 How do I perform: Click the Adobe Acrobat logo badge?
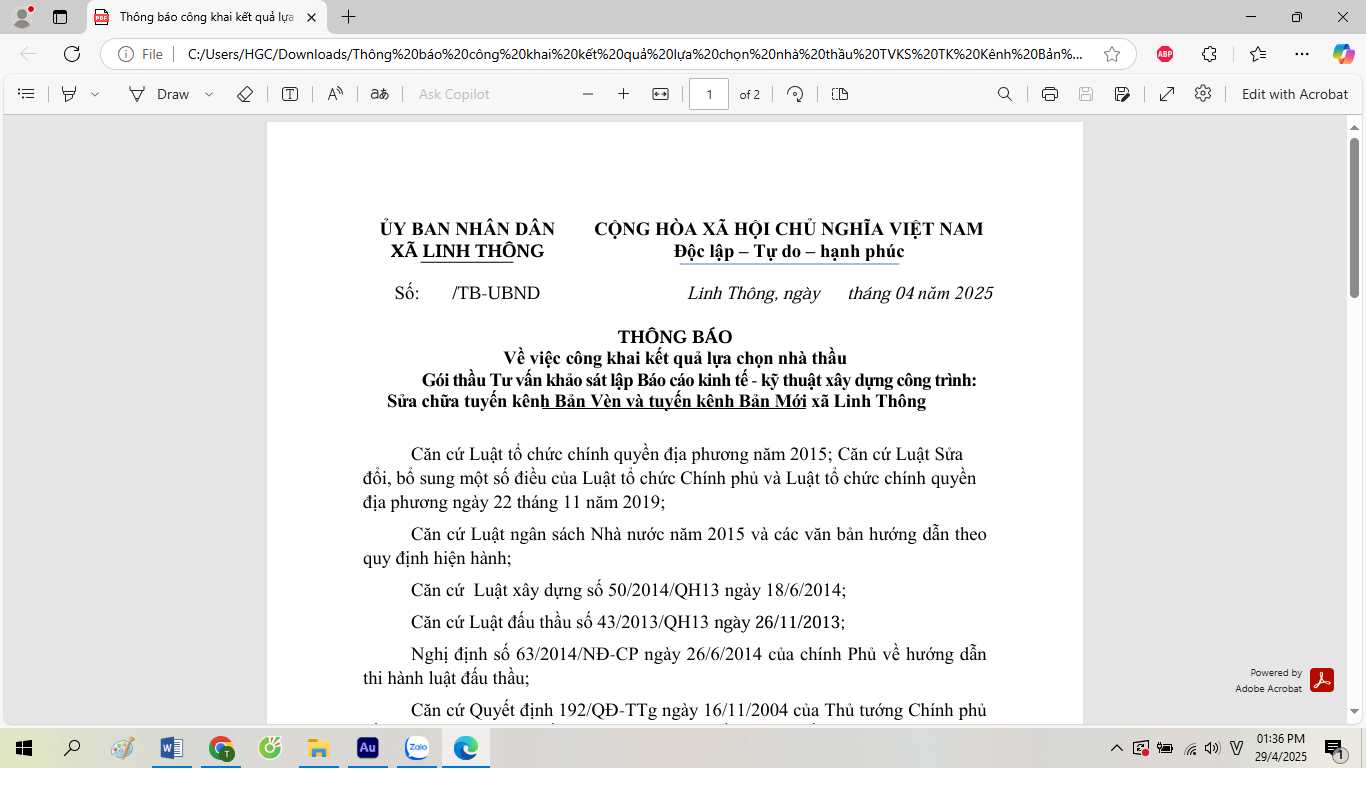1322,680
